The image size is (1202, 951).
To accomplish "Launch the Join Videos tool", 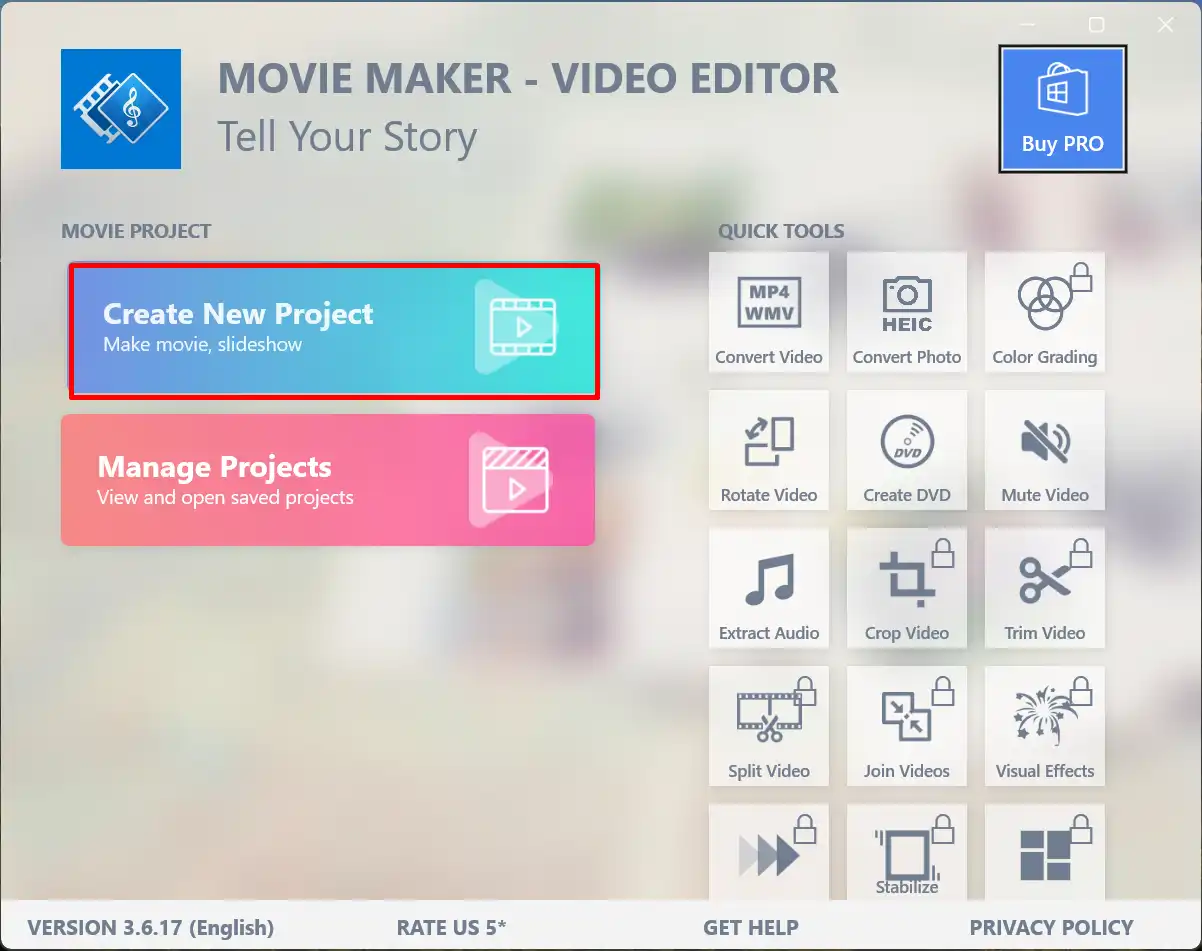I will click(907, 726).
